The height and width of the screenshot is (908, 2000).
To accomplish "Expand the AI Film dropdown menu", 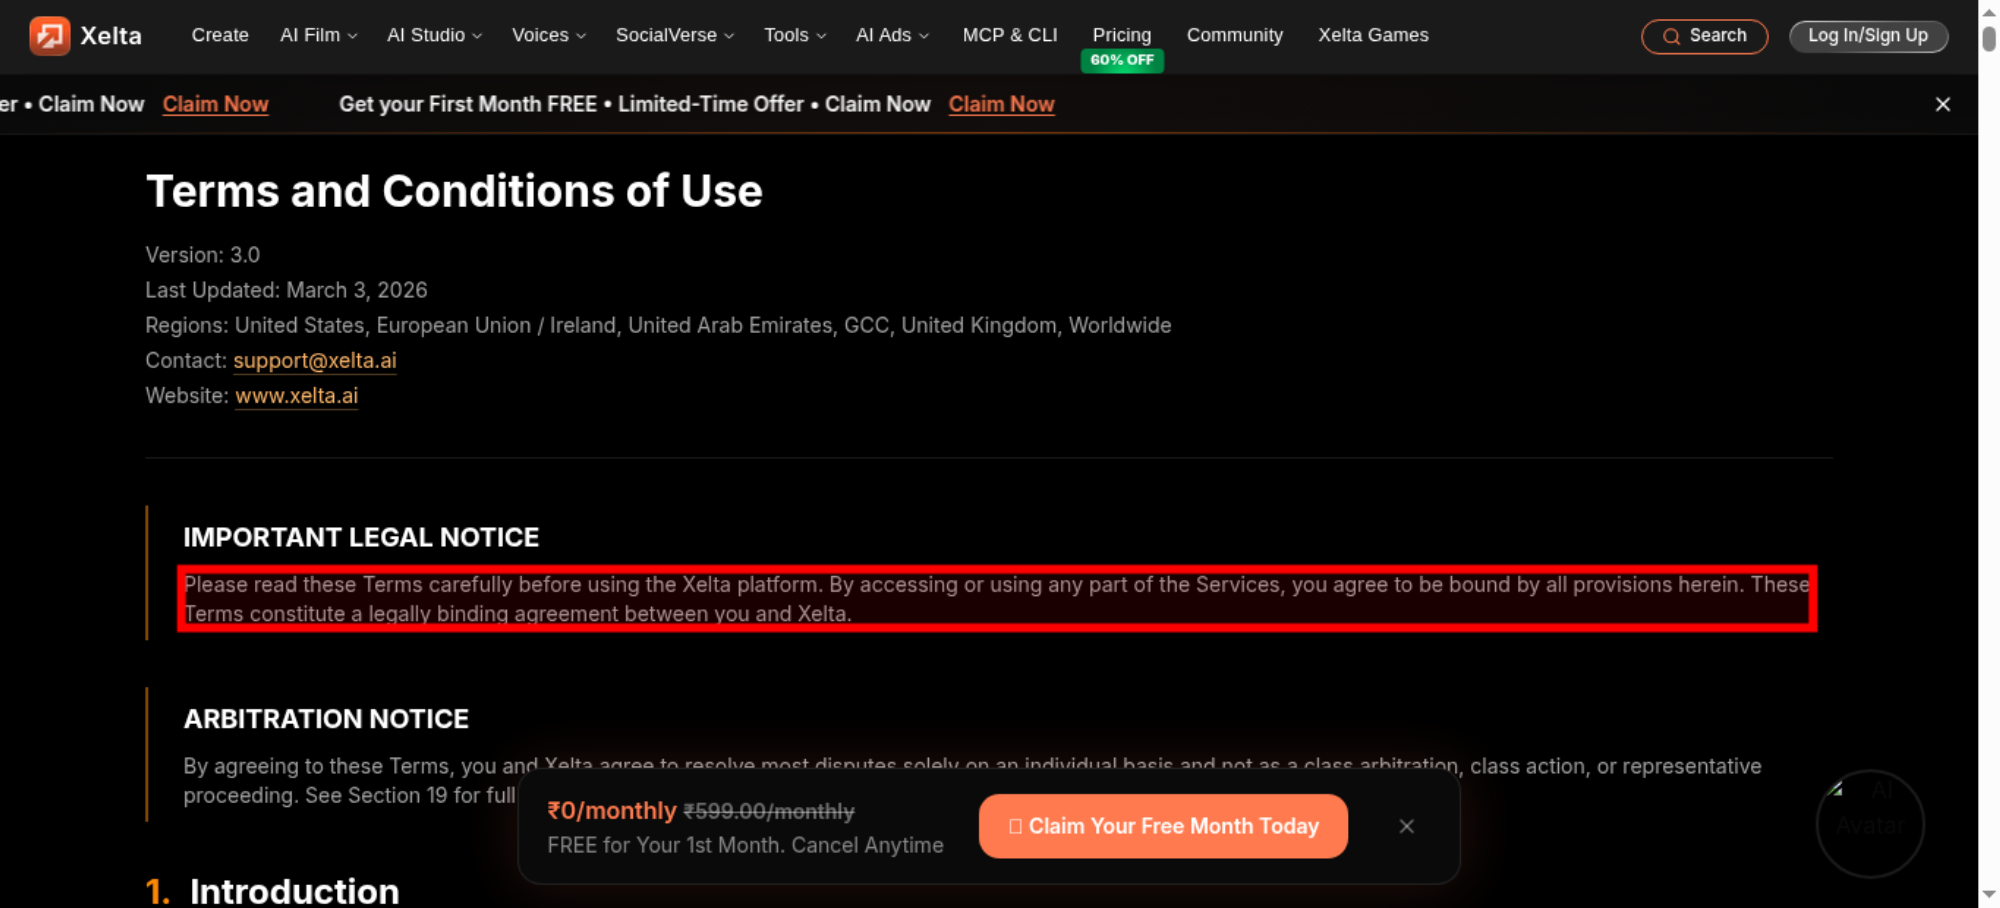I will coord(319,35).
